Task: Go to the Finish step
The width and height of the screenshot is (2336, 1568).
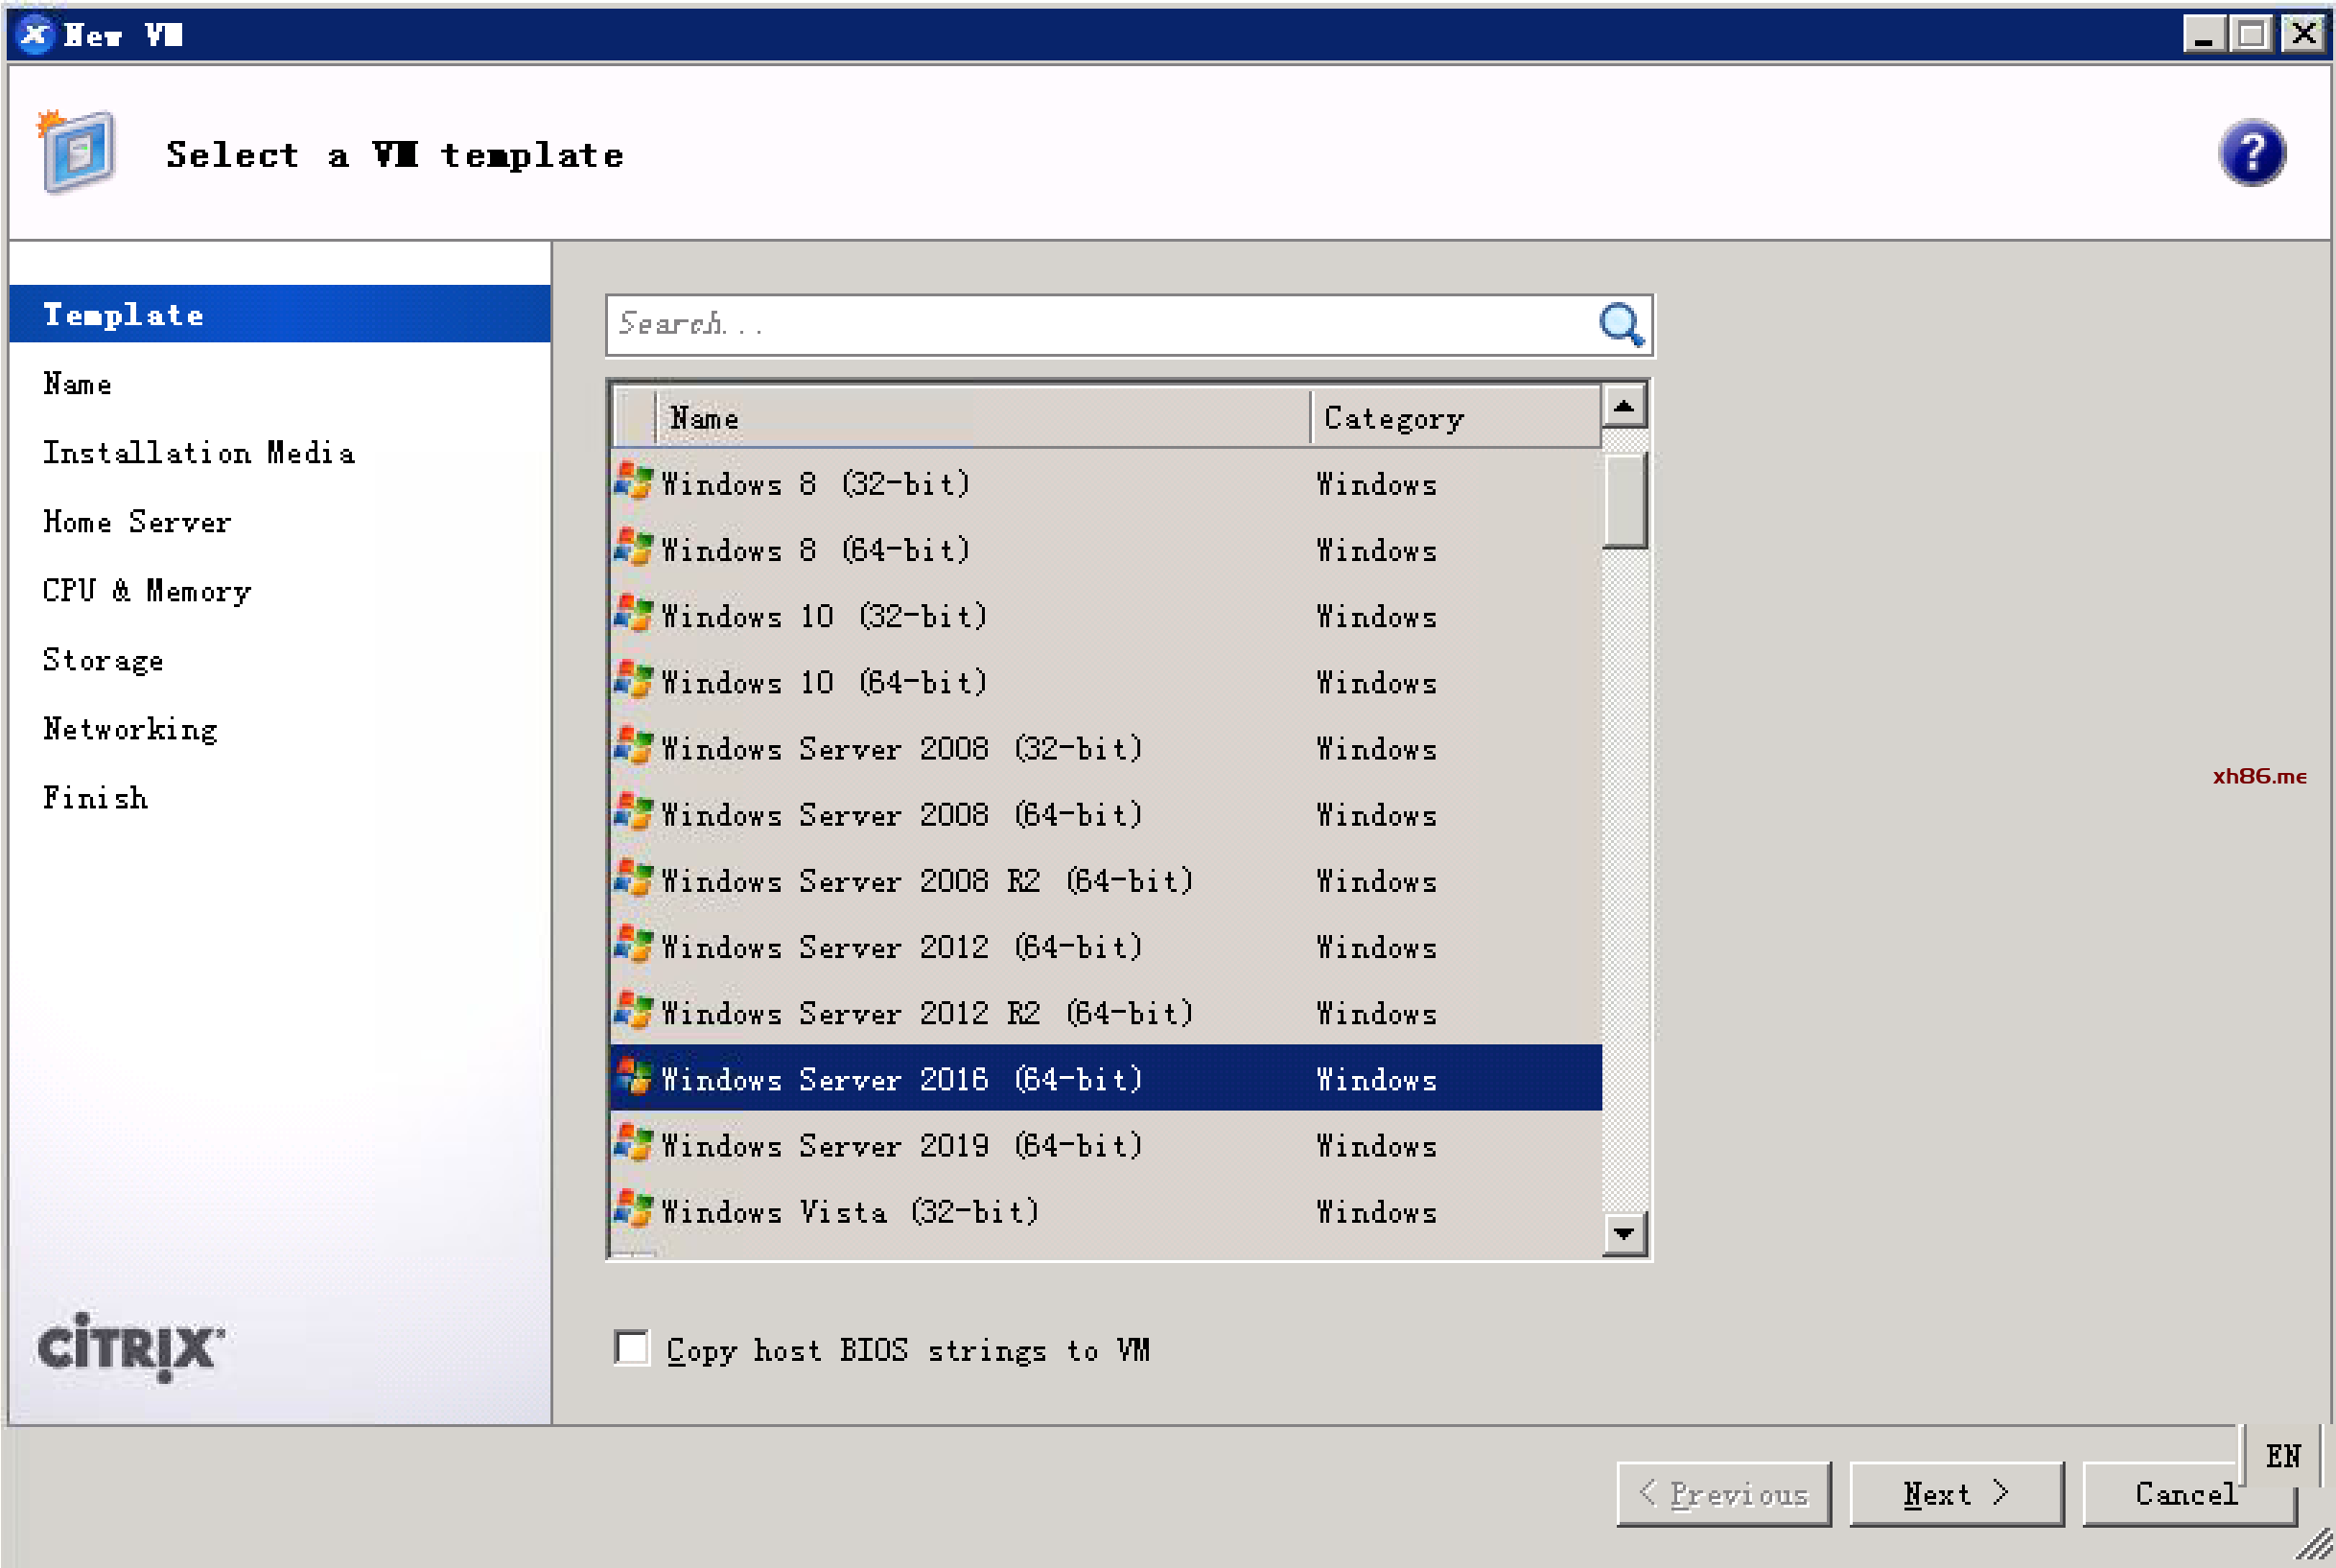Action: (x=95, y=798)
